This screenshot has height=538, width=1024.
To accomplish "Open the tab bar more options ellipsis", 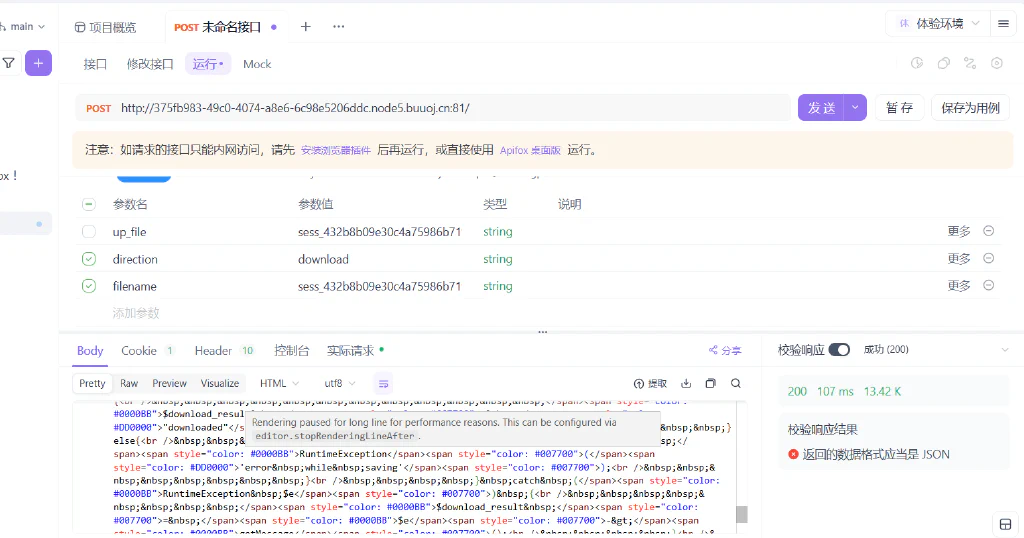I will coord(338,27).
